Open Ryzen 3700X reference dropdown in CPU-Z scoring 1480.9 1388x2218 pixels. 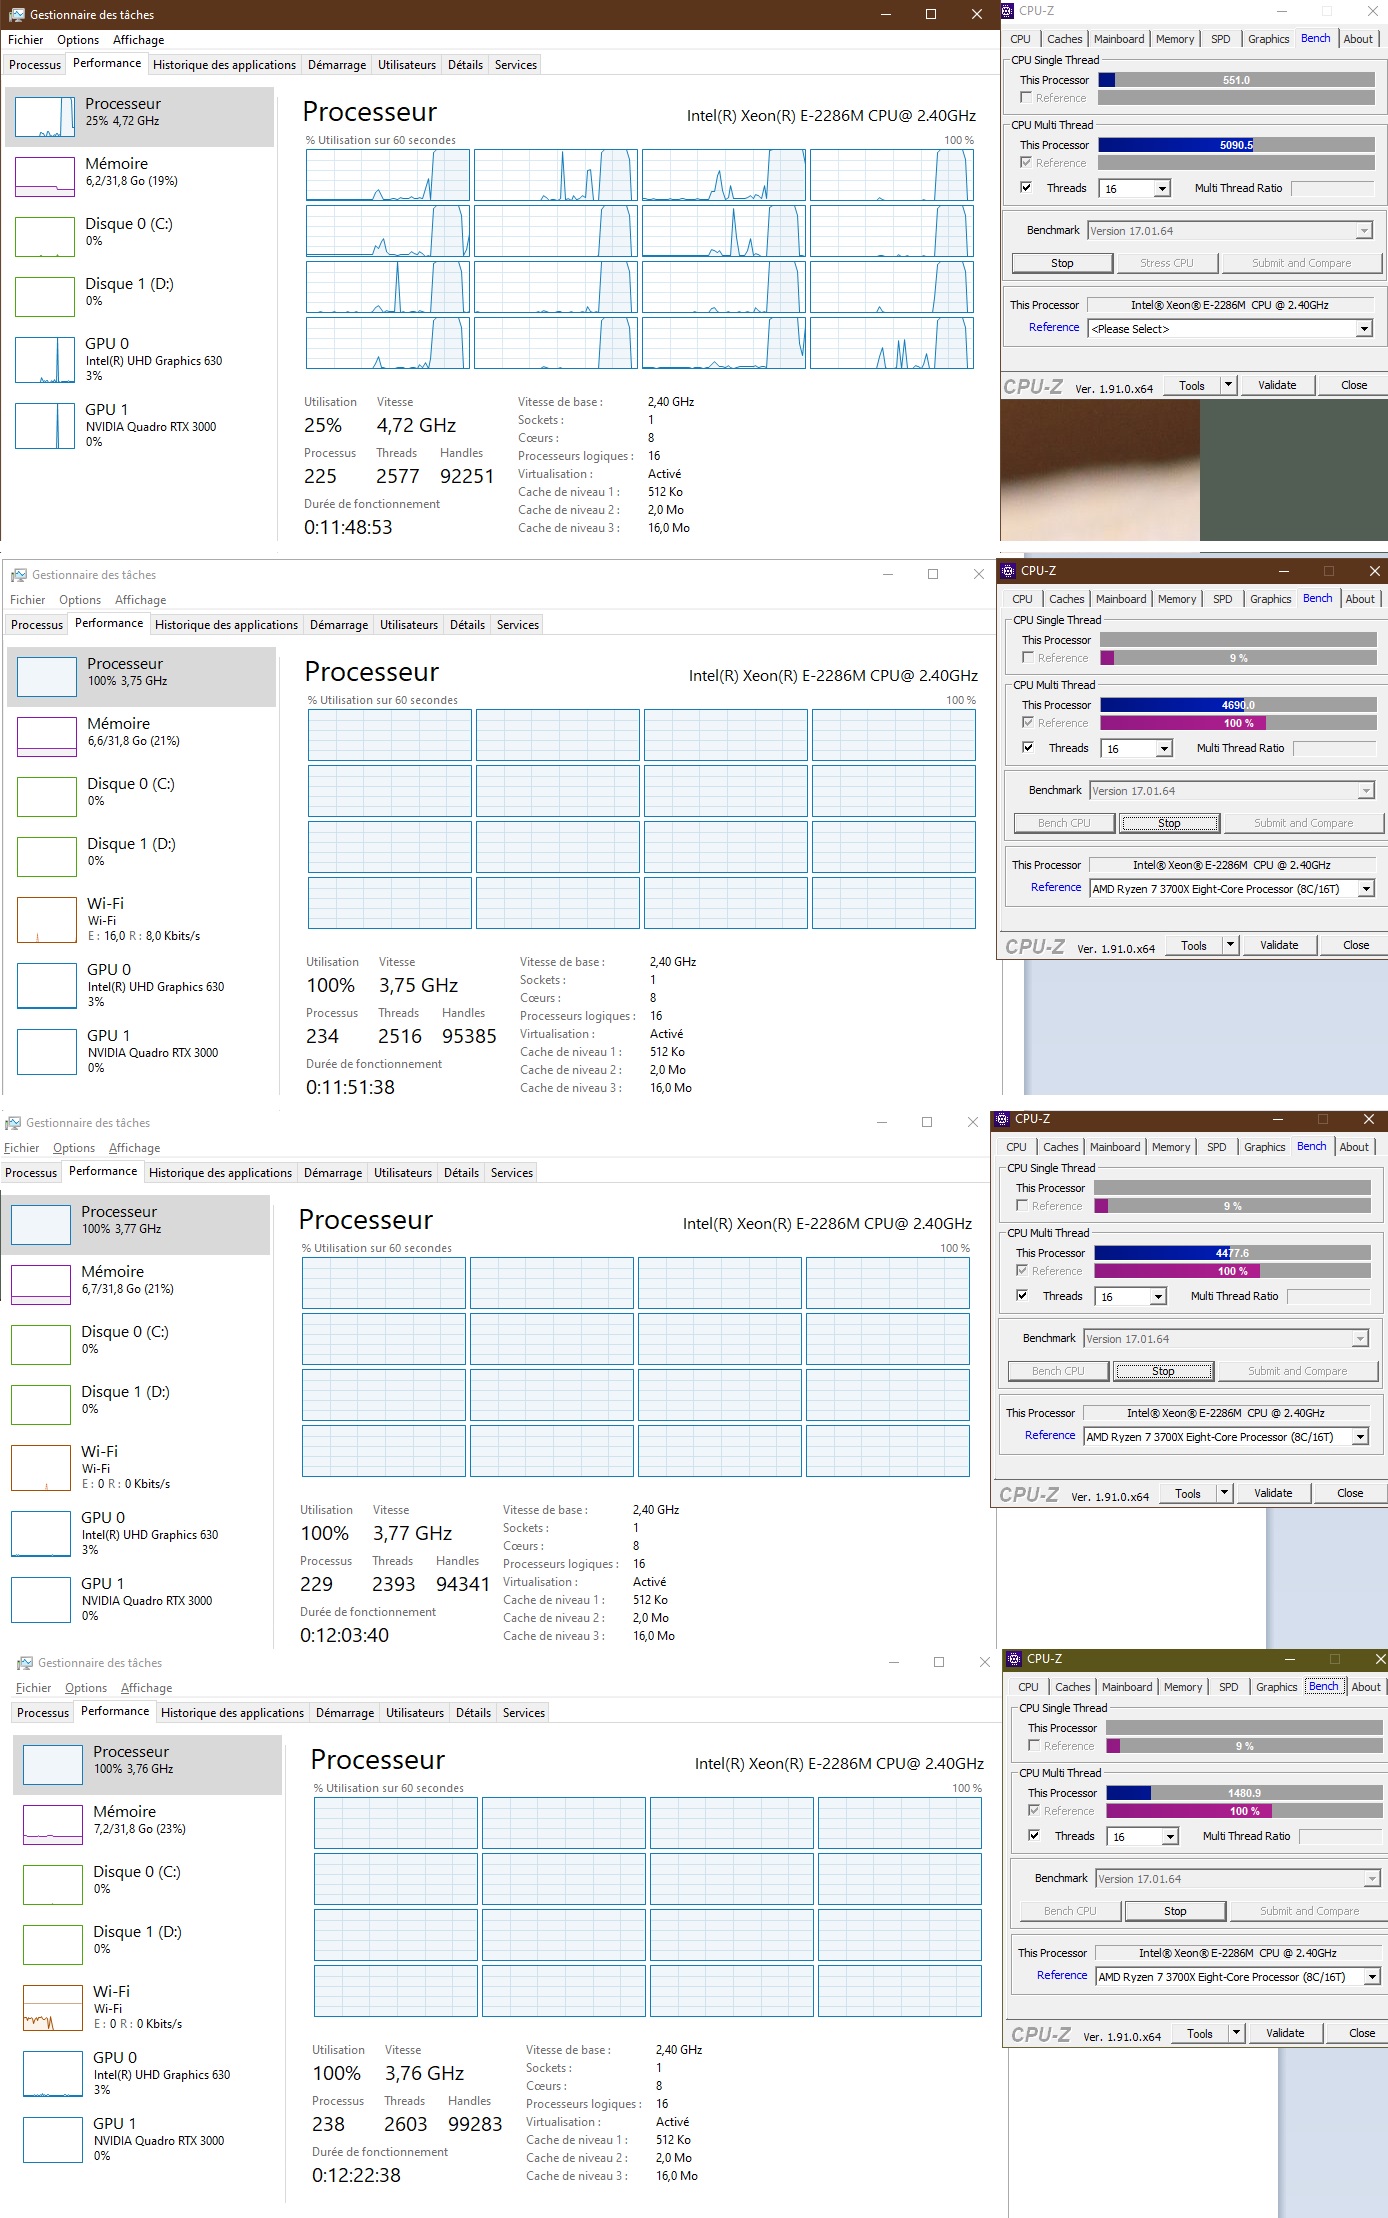point(1372,1977)
